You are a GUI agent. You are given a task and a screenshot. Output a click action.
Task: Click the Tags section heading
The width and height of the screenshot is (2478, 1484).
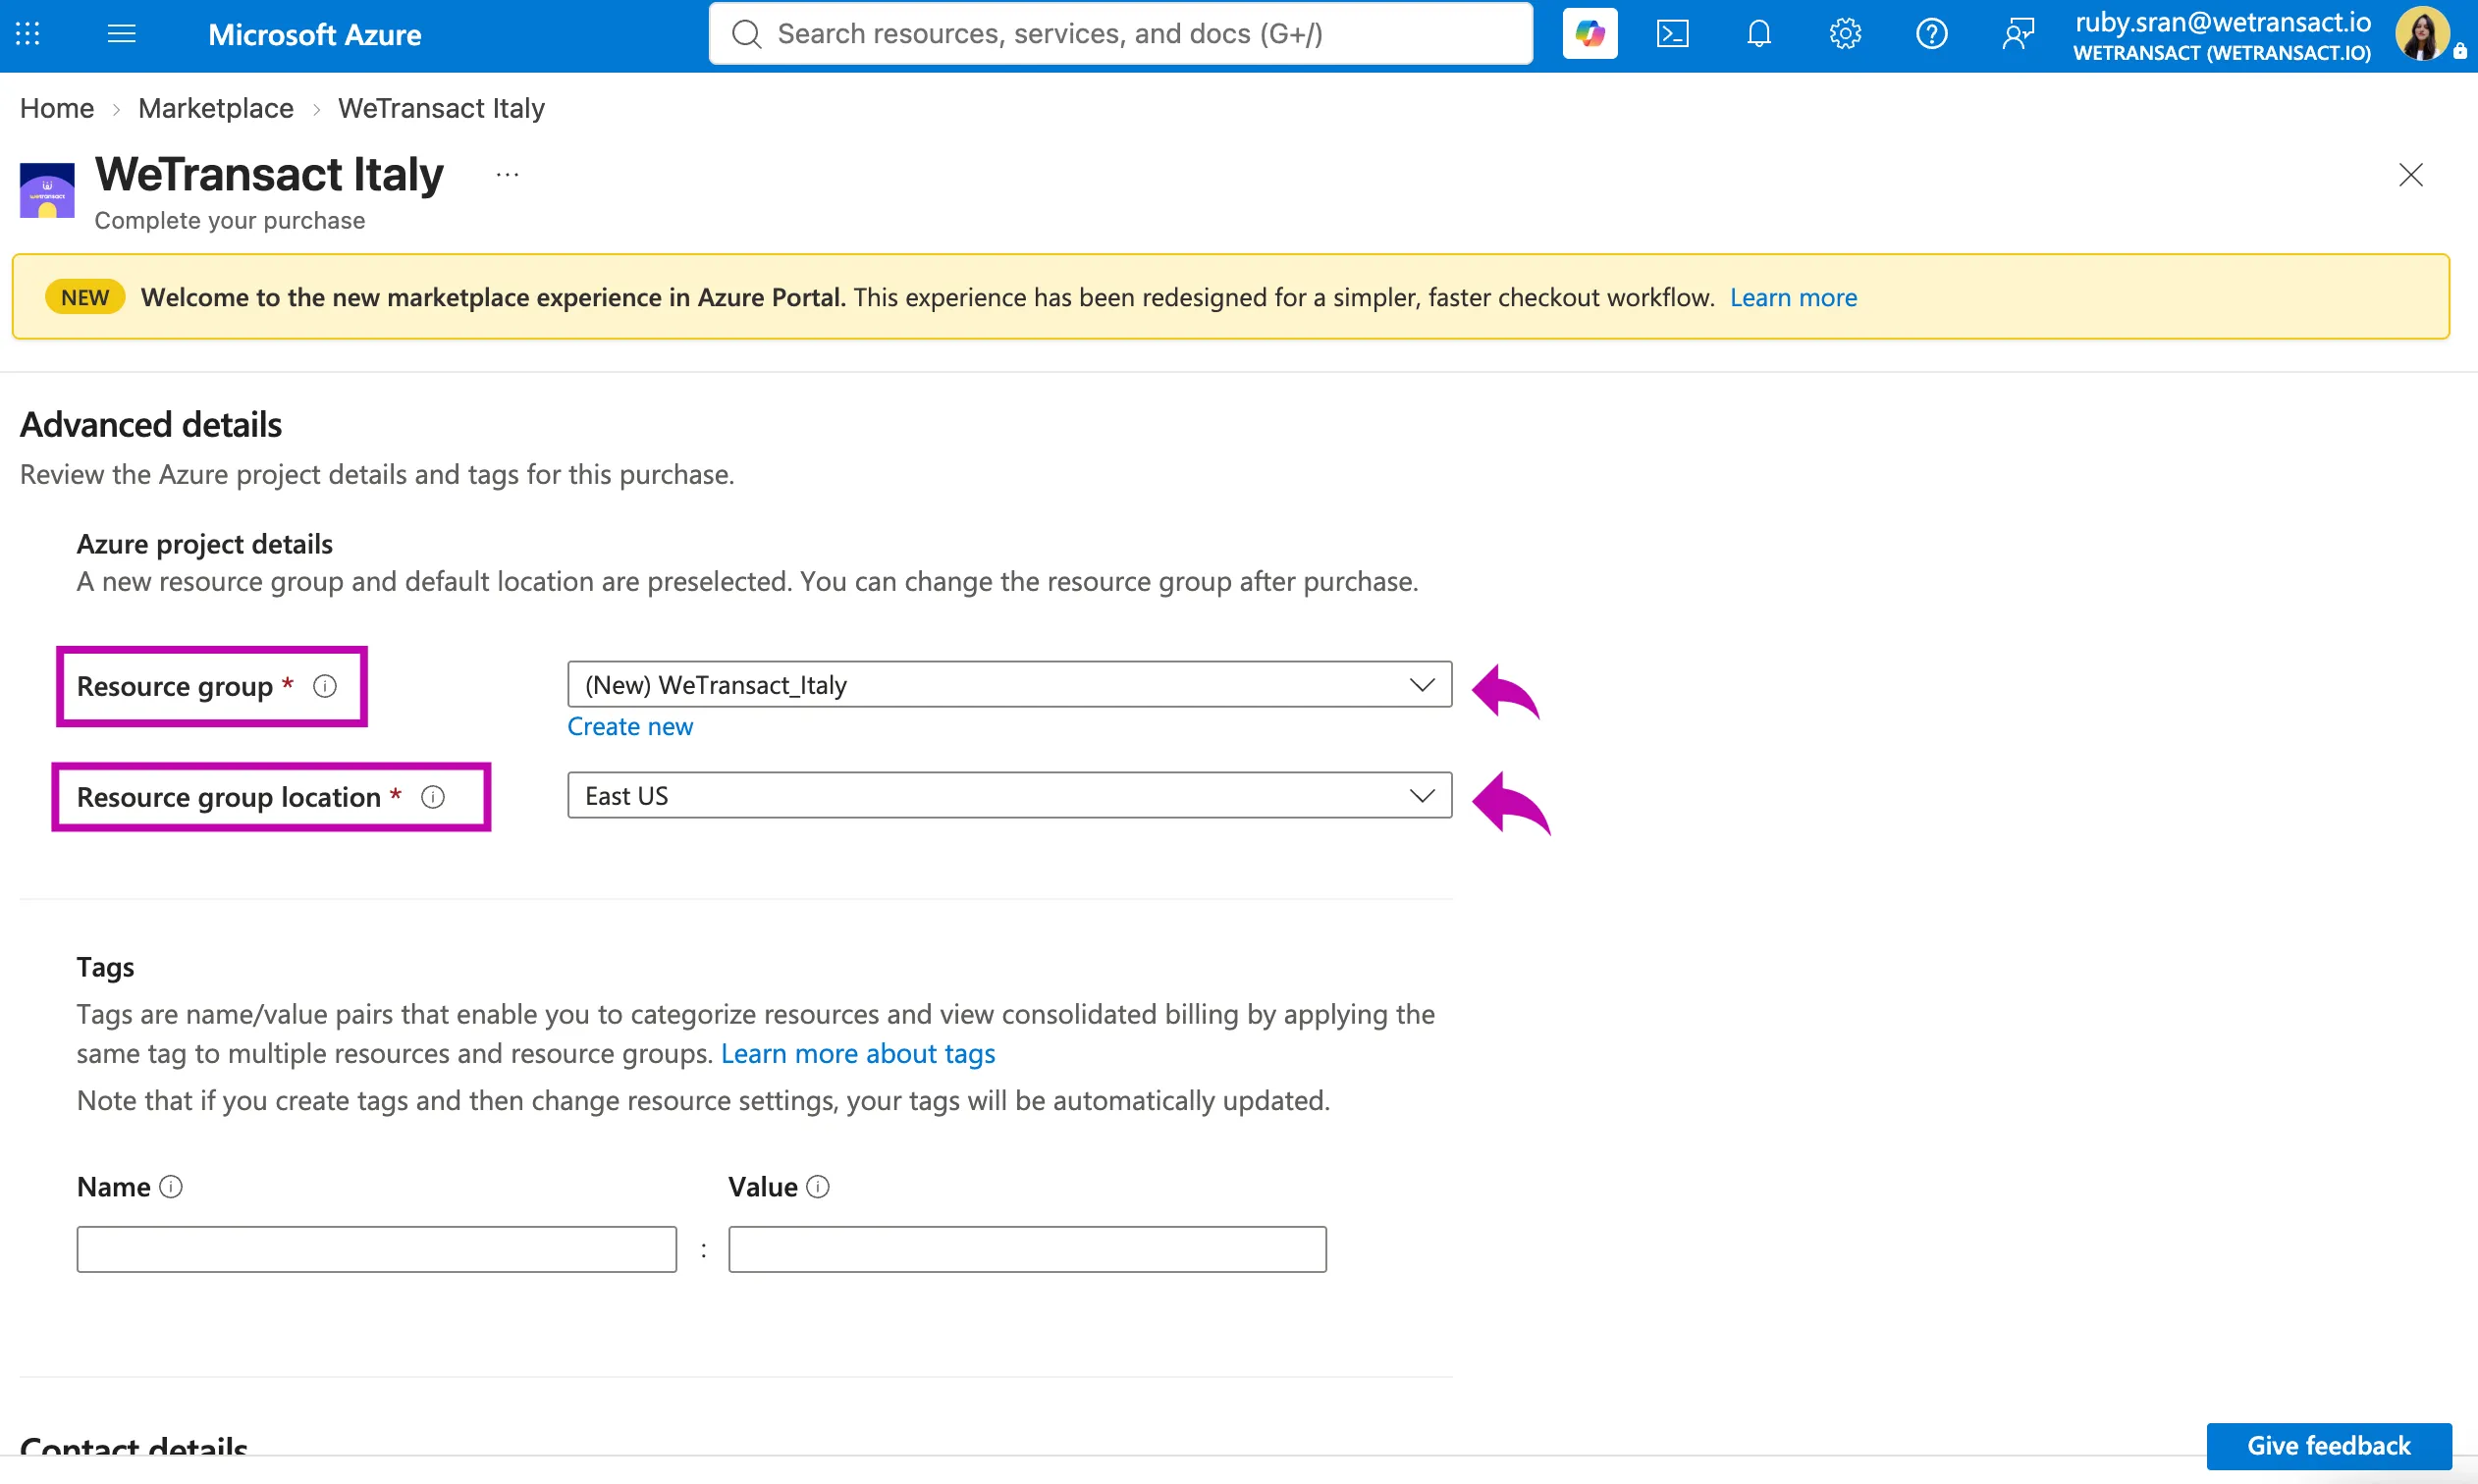(x=105, y=967)
